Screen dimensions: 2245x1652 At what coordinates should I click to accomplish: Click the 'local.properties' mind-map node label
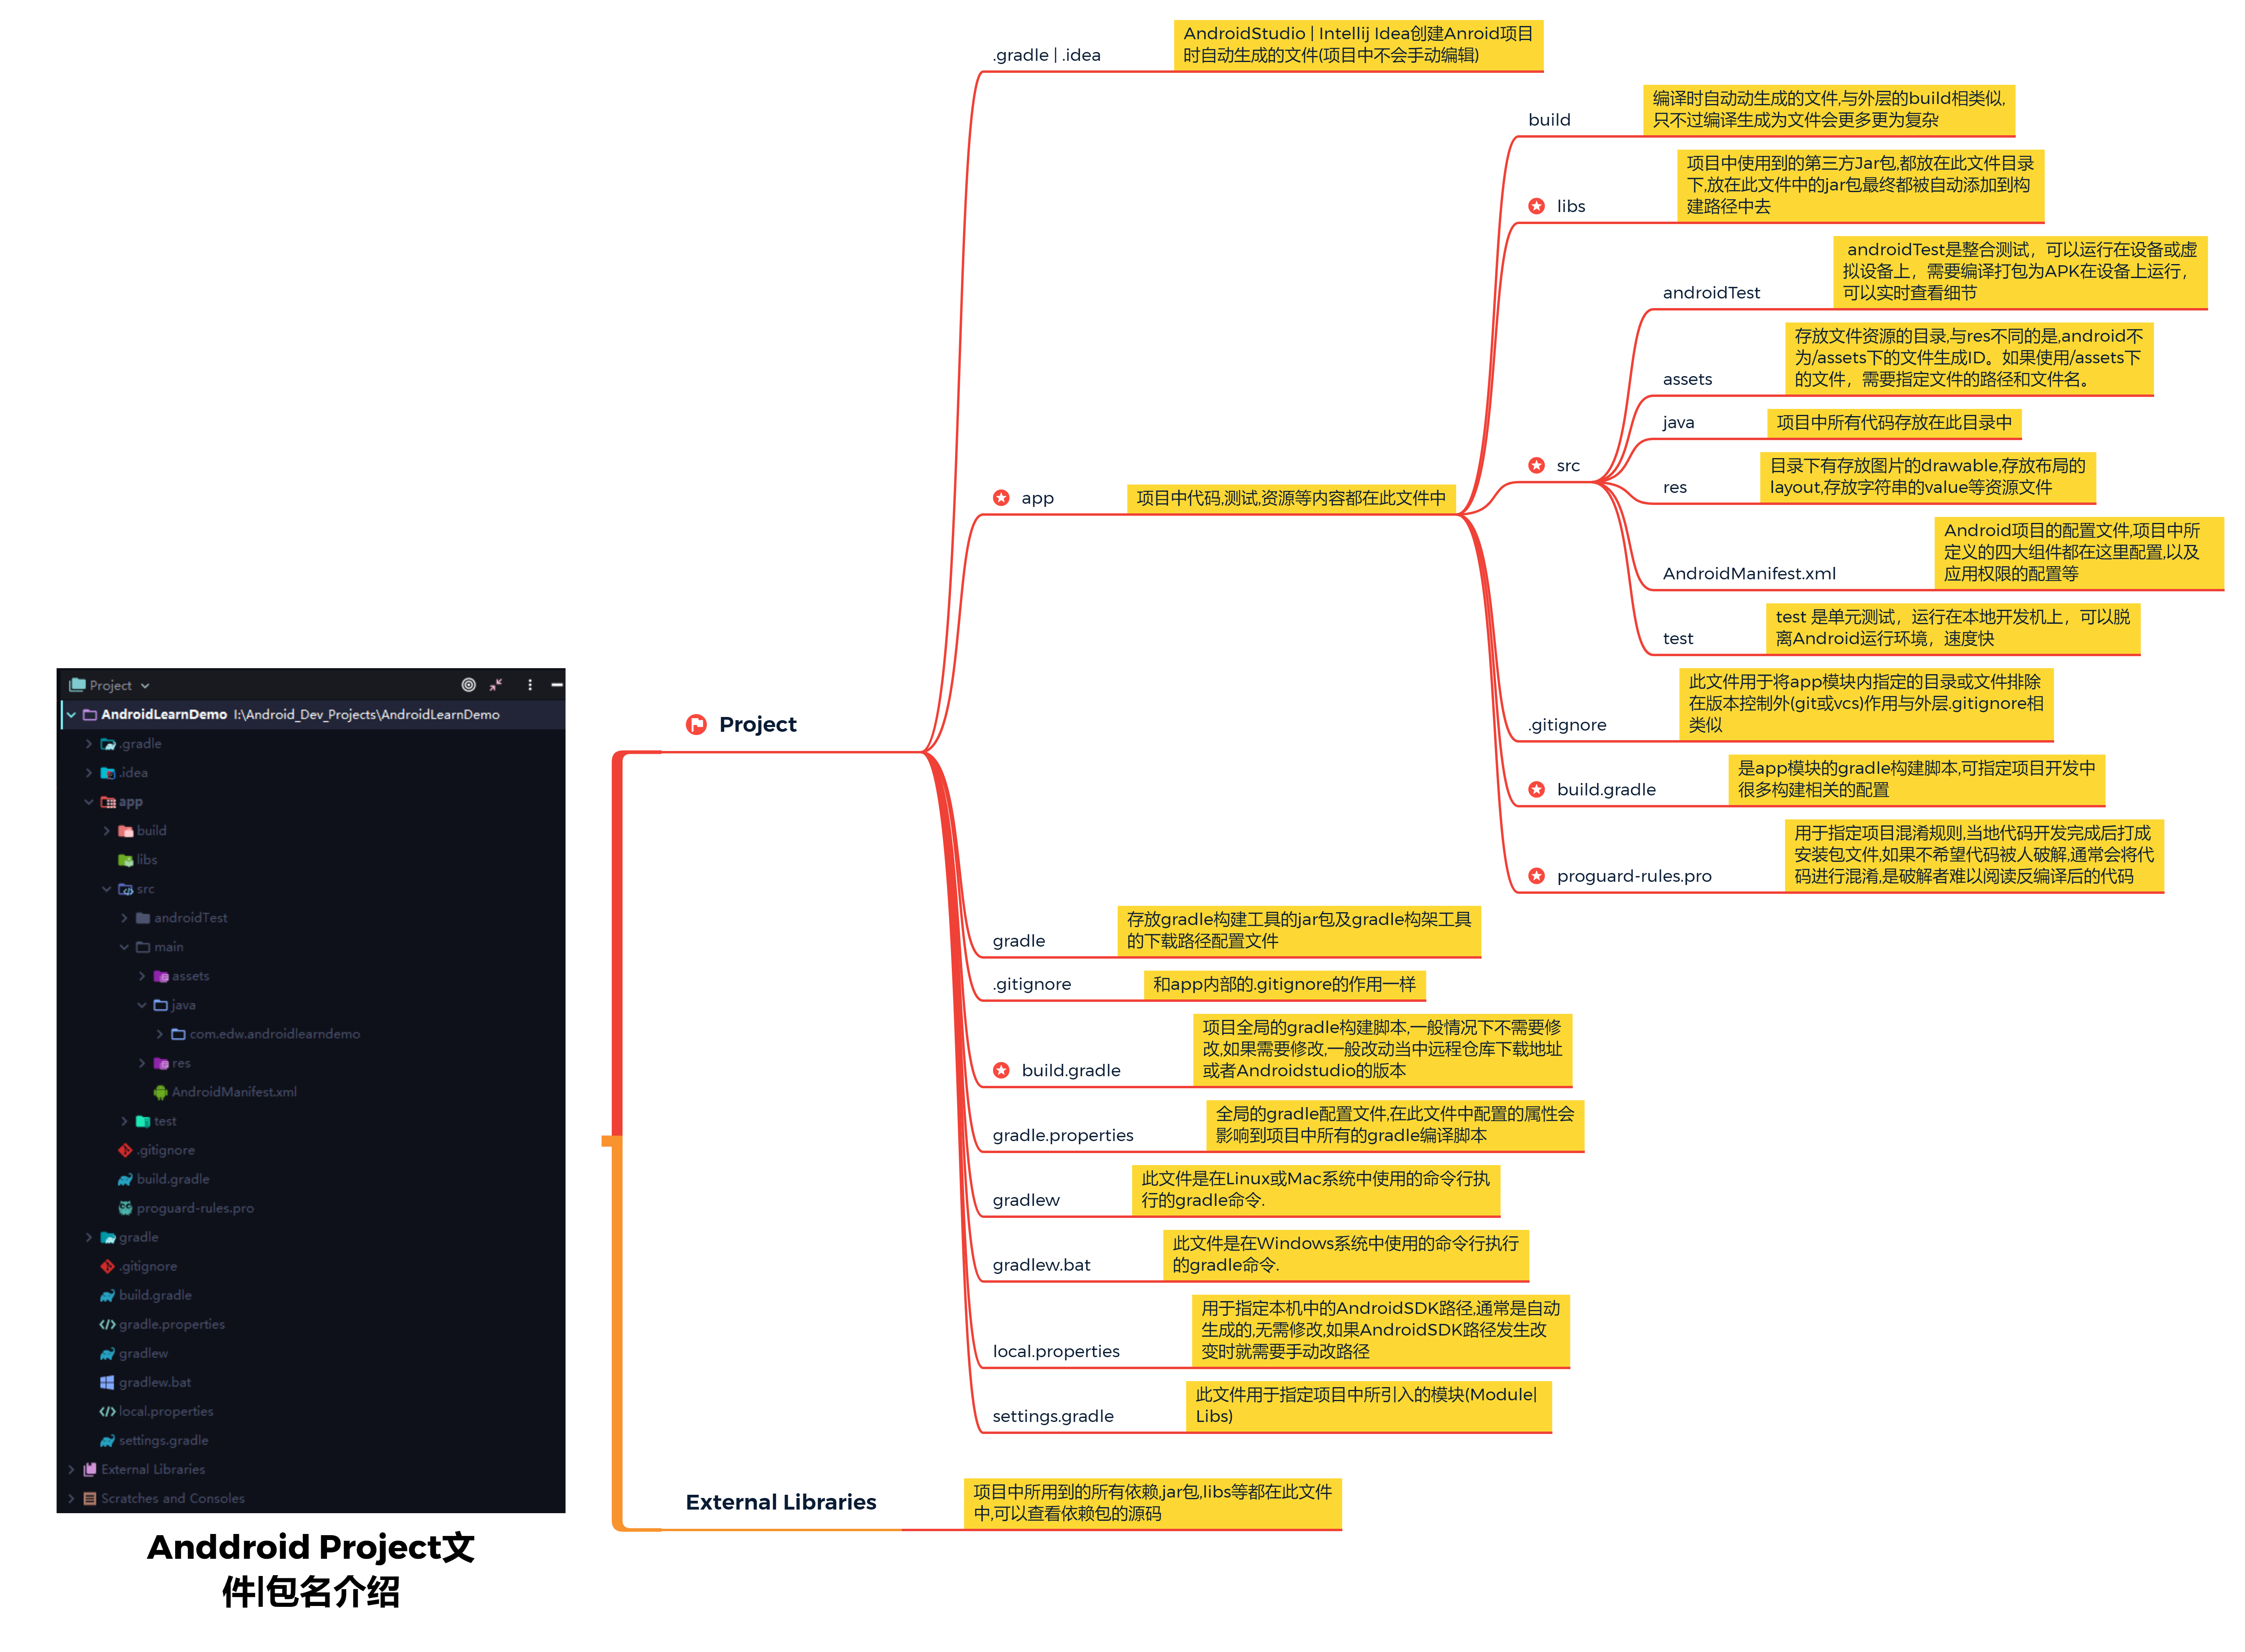(x=1056, y=1351)
